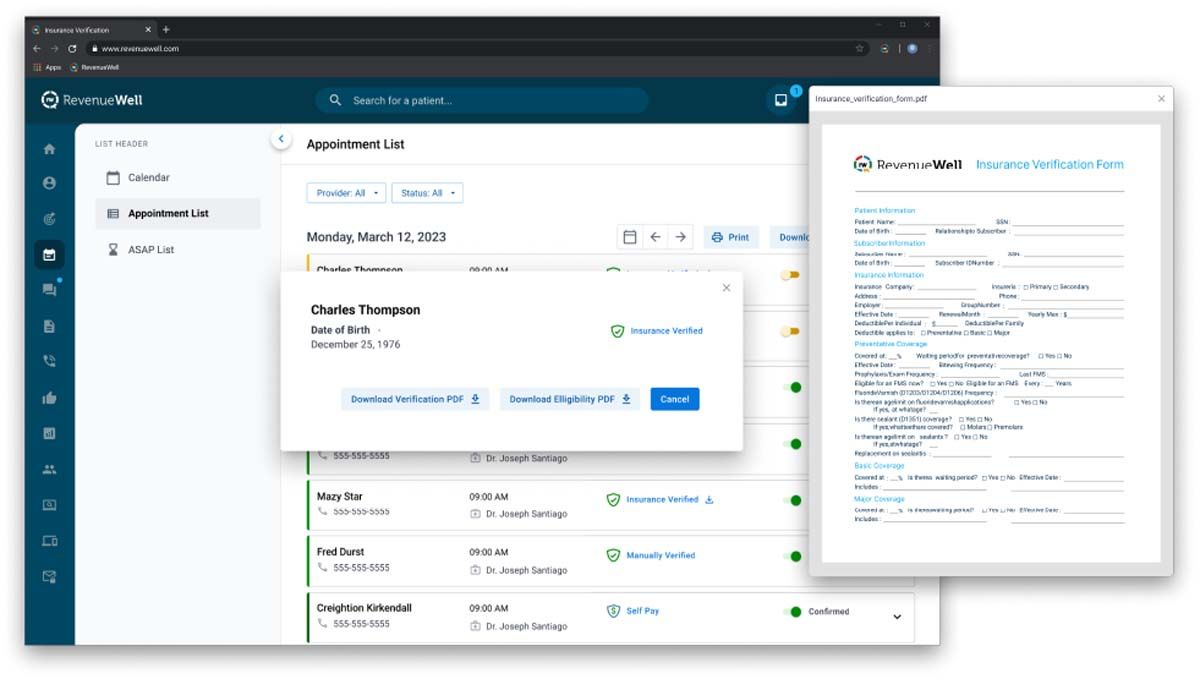The image size is (1200, 679).
Task: Toggle Charles Thompson's yellow confirmation switch
Action: [x=790, y=275]
